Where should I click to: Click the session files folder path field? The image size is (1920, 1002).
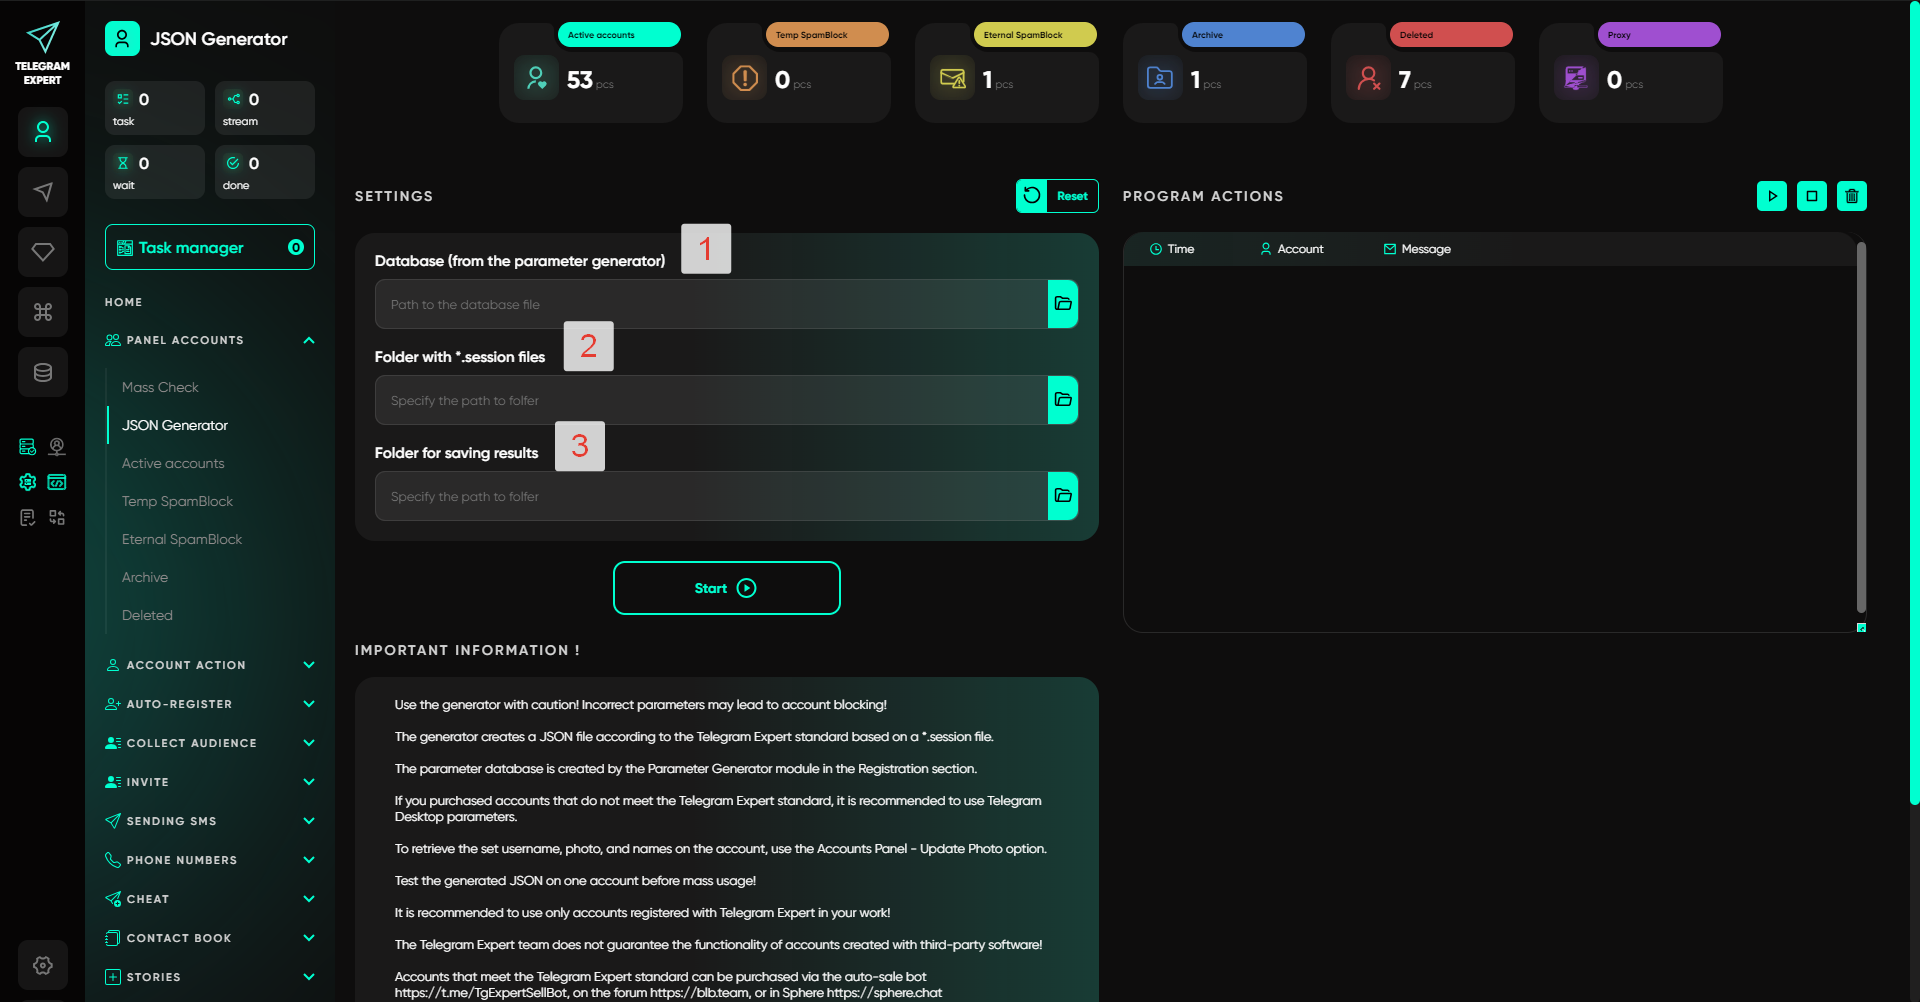click(x=711, y=400)
